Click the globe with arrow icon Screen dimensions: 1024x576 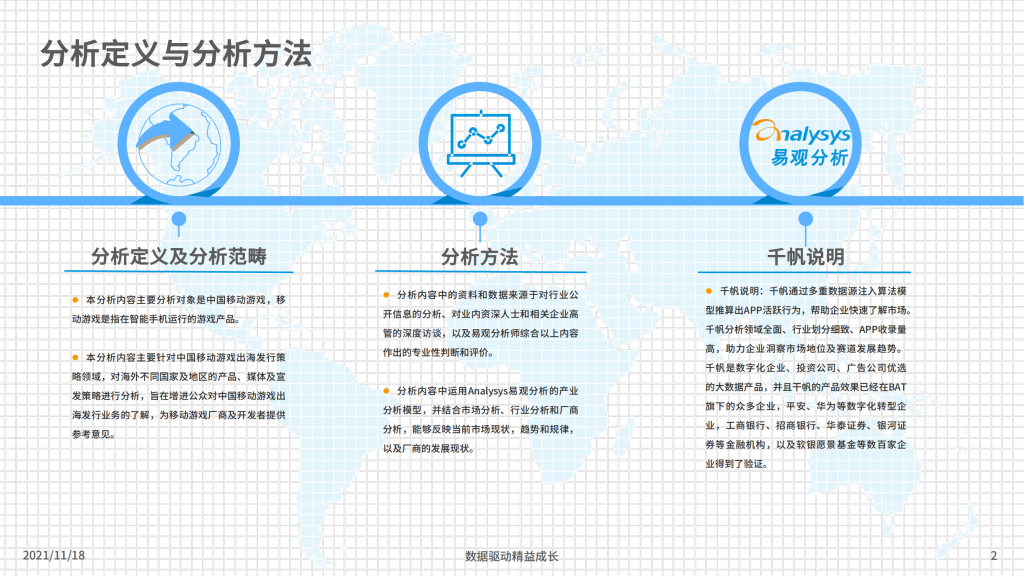point(178,140)
